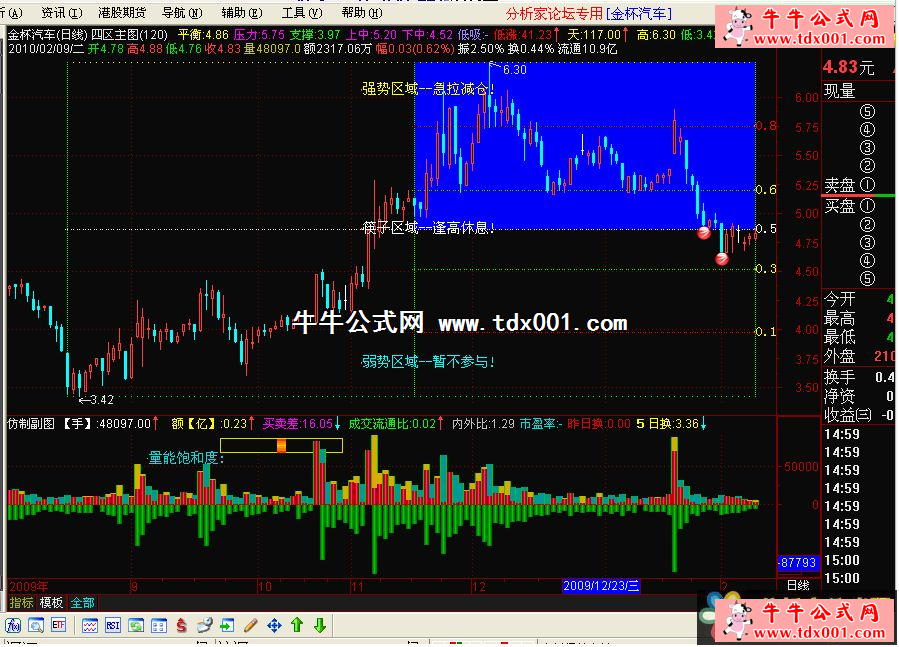This screenshot has width=899, height=647.
Task: Click the grey user/service icon
Action: tap(205, 625)
